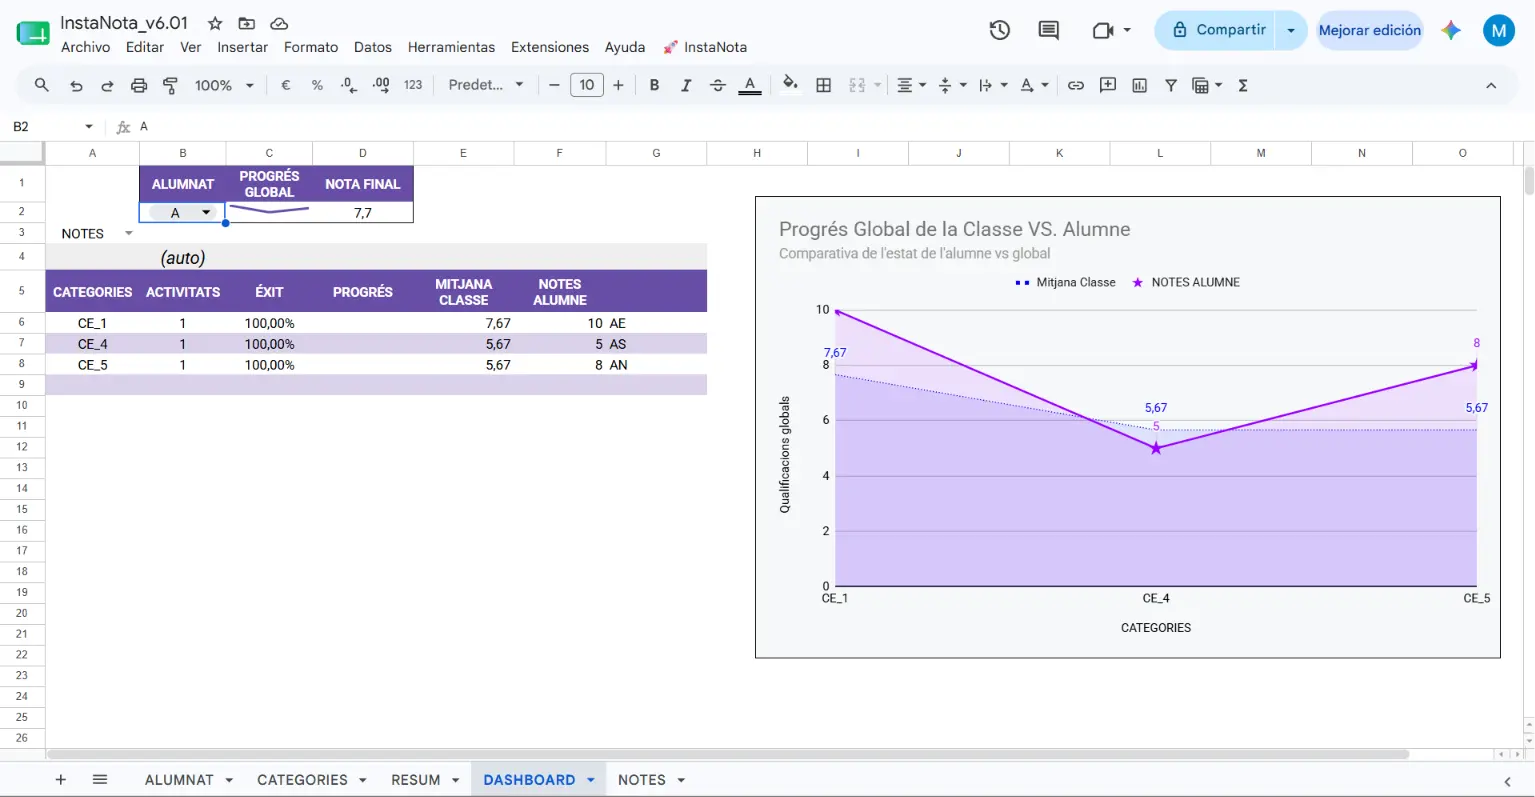Screen dimensions: 1535x797
Task: Select the NOTA FINAL 7,7 cell
Action: coord(363,213)
